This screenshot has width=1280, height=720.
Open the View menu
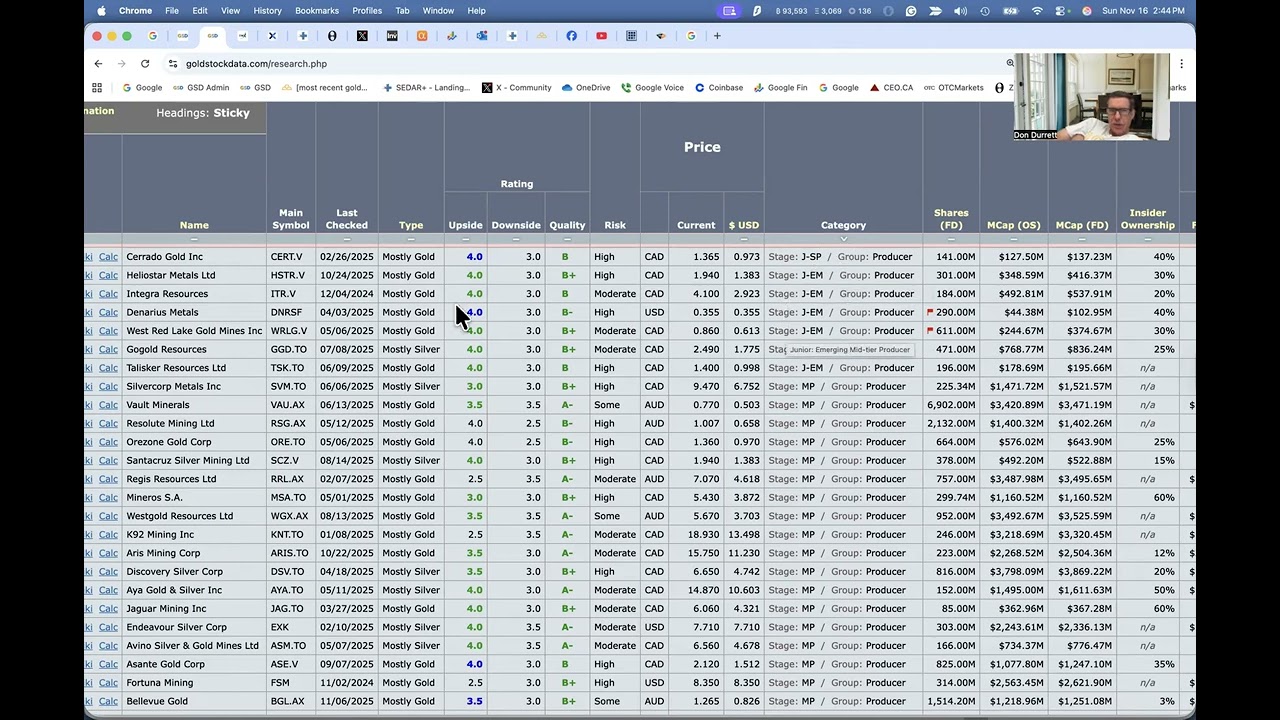click(230, 11)
